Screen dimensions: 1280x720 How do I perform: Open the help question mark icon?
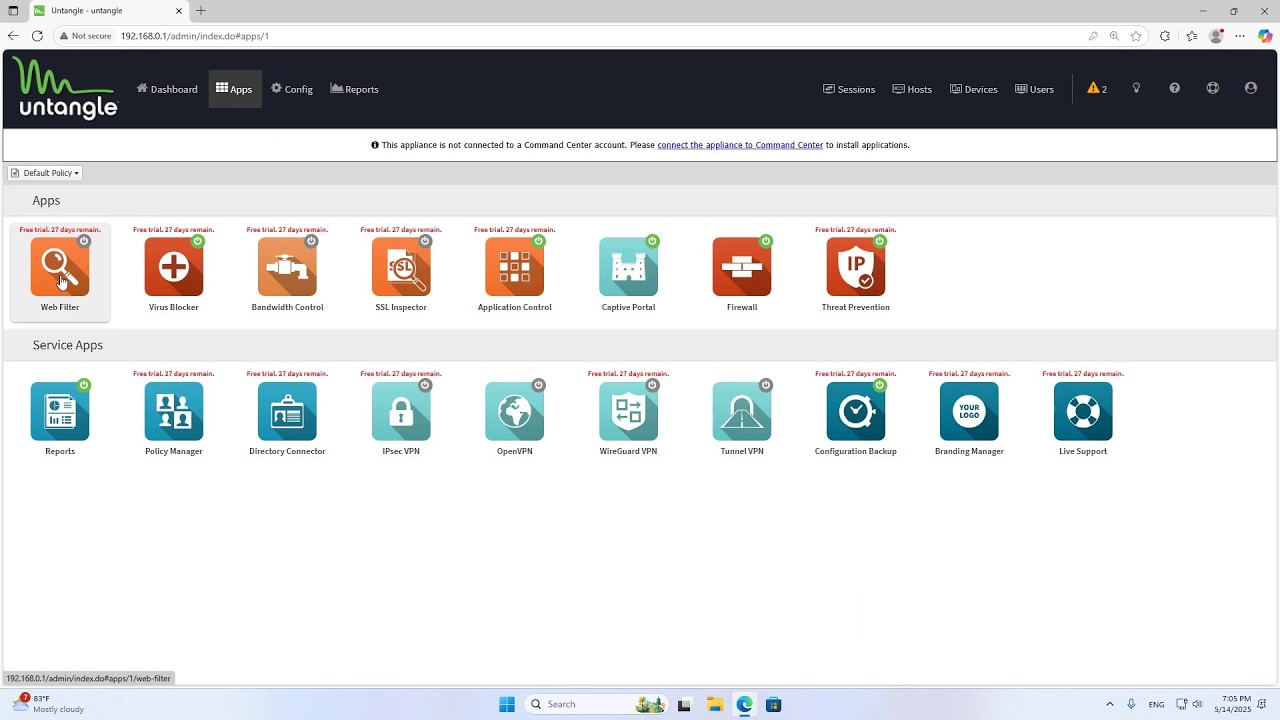coord(1174,88)
